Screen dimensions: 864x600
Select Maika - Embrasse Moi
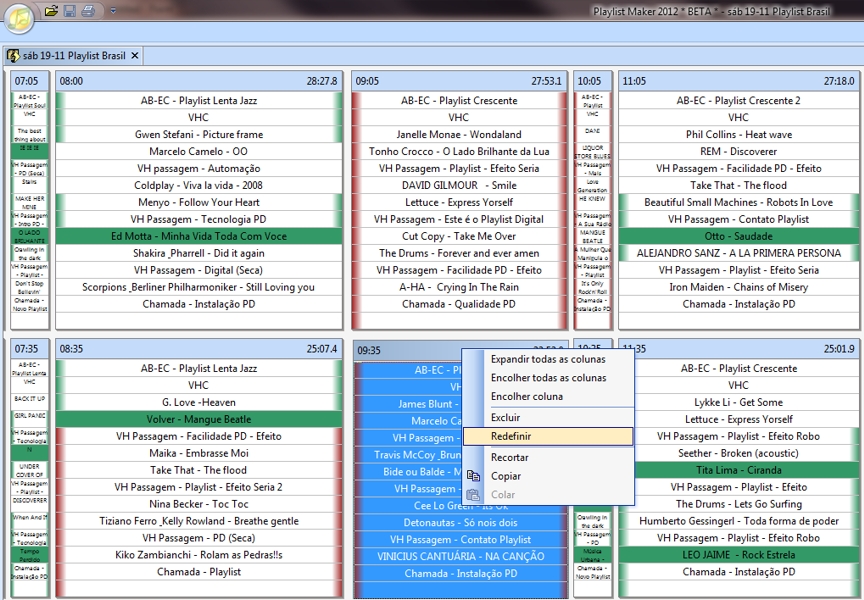(198, 453)
